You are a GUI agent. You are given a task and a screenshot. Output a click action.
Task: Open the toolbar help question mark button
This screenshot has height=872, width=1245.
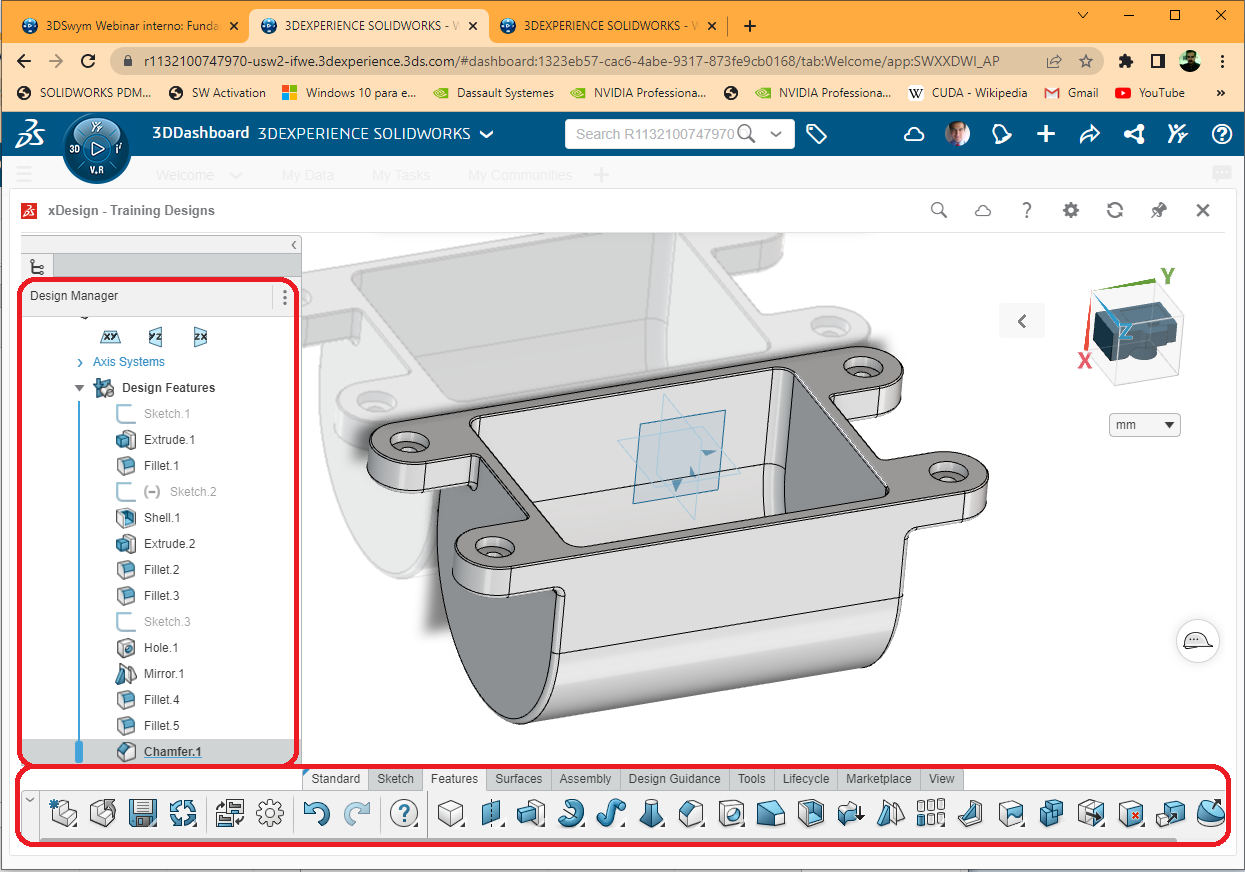pyautogui.click(x=404, y=814)
